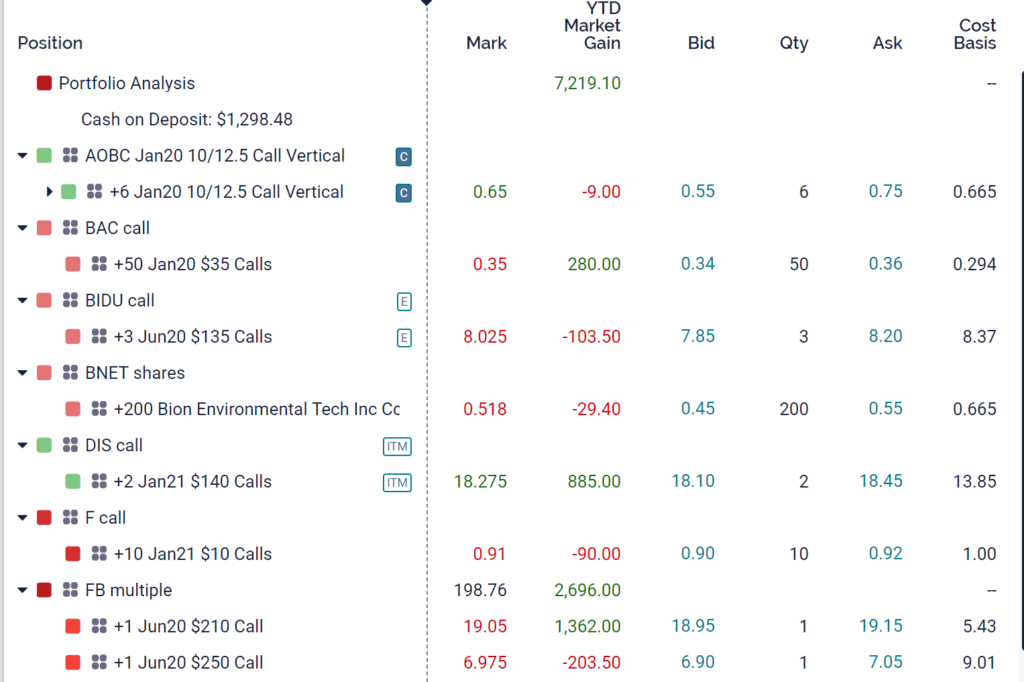Click the red Portfolio Analysis color square
The width and height of the screenshot is (1024, 682).
point(44,84)
